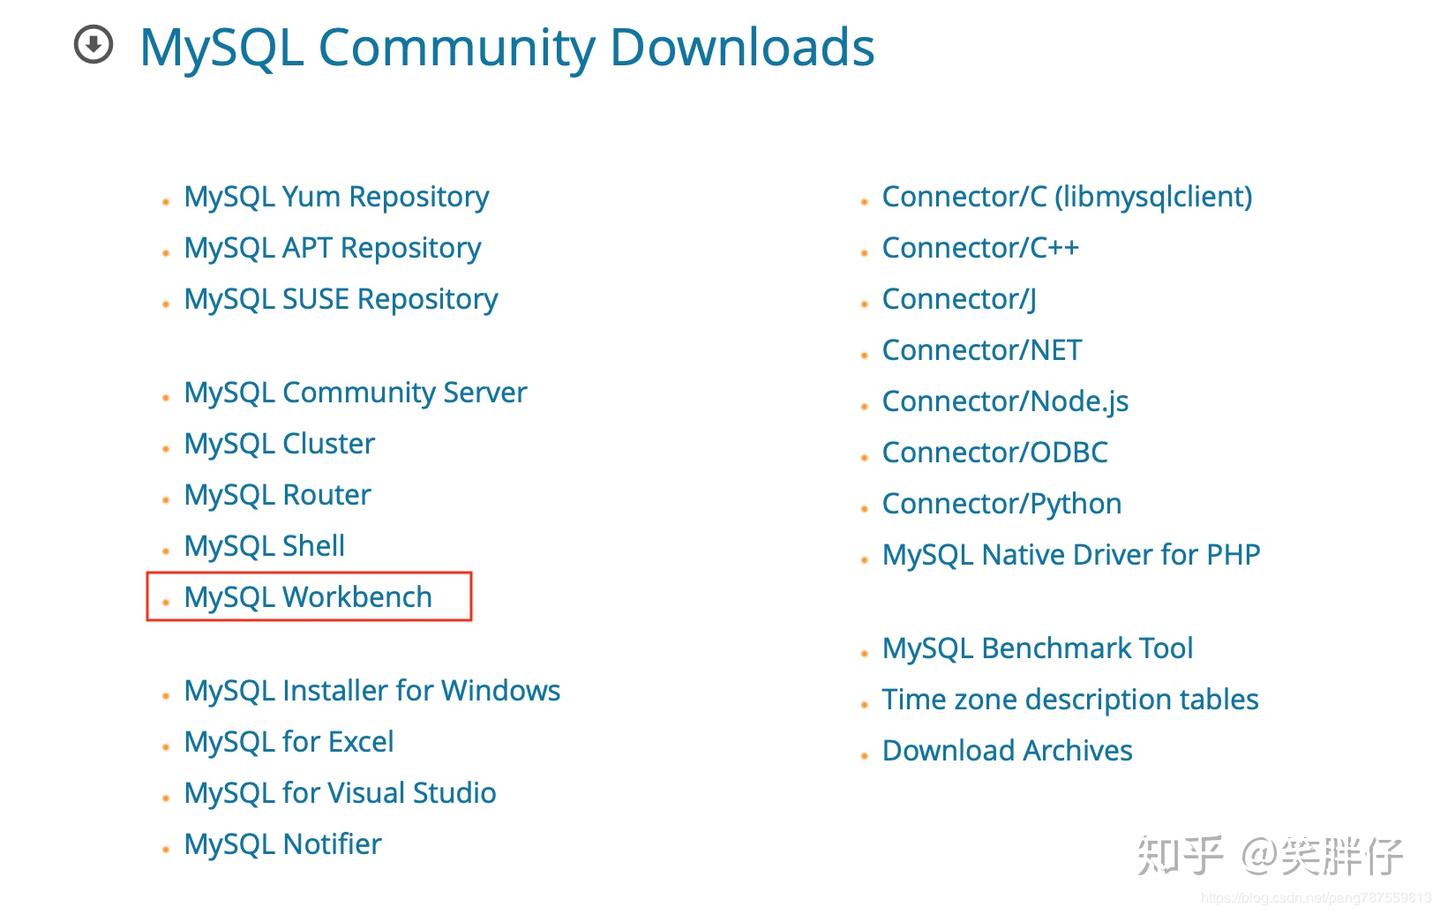
Task: Click the Connector/Node.js link
Action: coord(1005,401)
